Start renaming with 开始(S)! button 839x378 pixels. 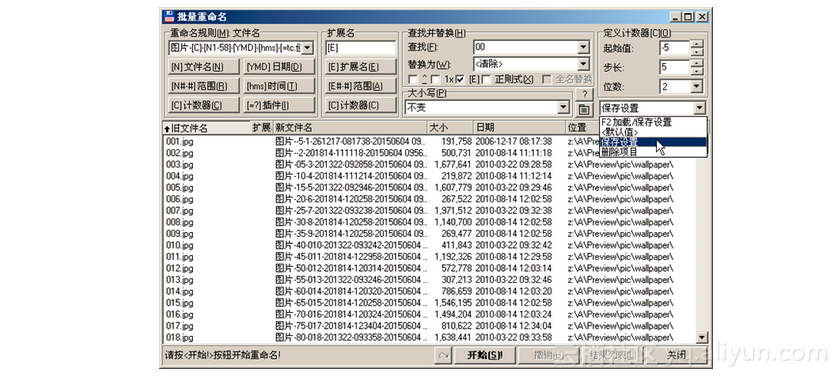click(x=484, y=355)
